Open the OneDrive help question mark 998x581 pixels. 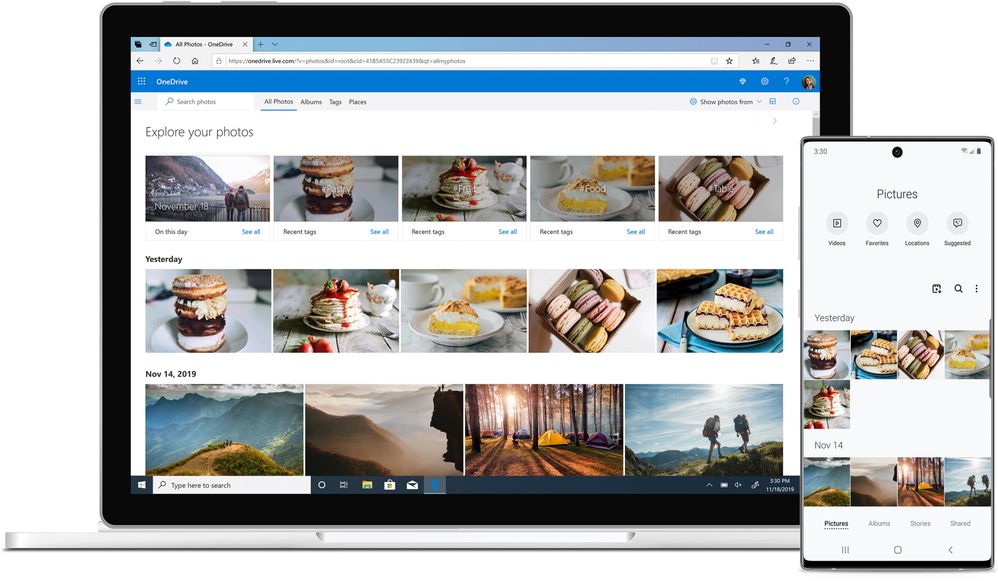point(787,81)
